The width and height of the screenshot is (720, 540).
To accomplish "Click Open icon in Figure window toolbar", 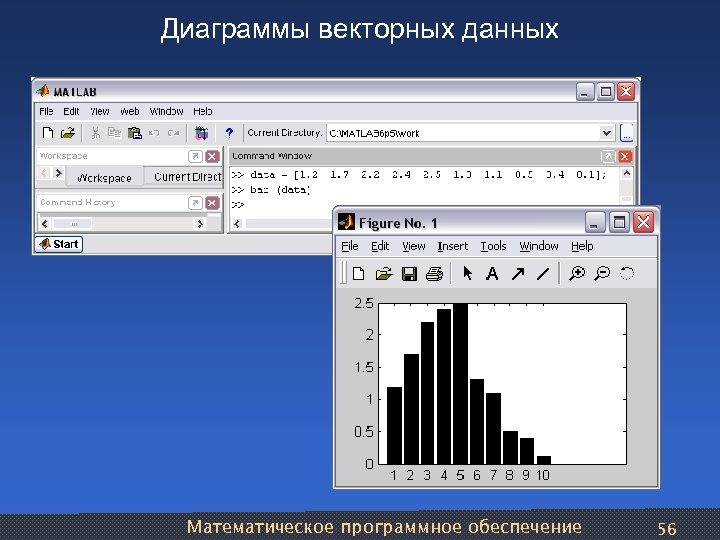I will (384, 274).
